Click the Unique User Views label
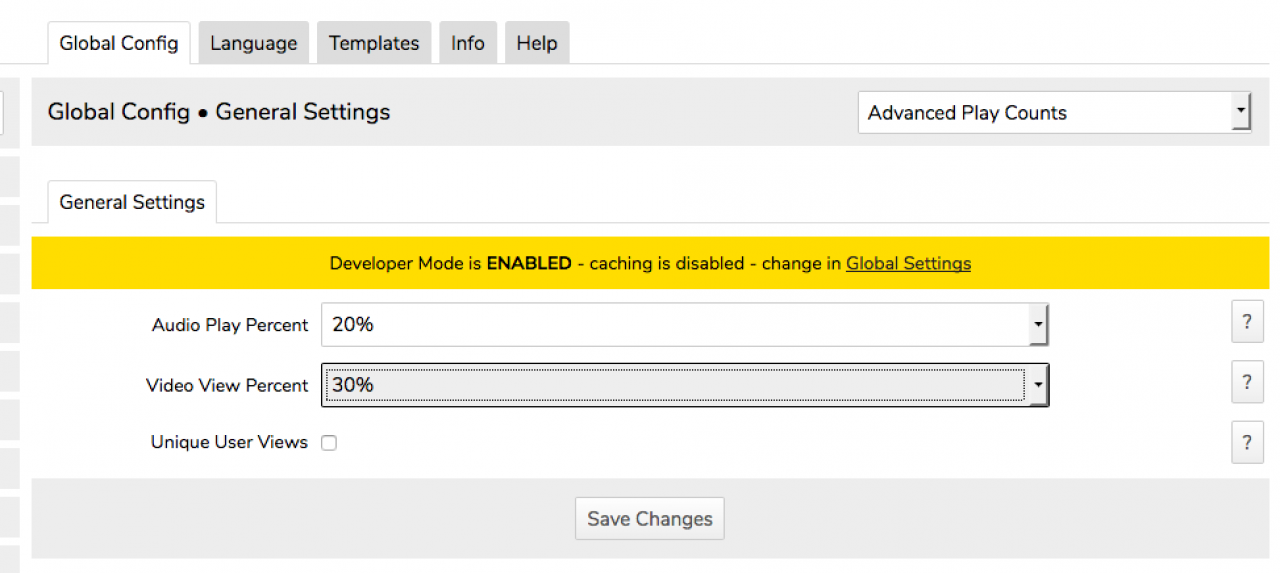This screenshot has width=1280, height=573. [x=229, y=442]
